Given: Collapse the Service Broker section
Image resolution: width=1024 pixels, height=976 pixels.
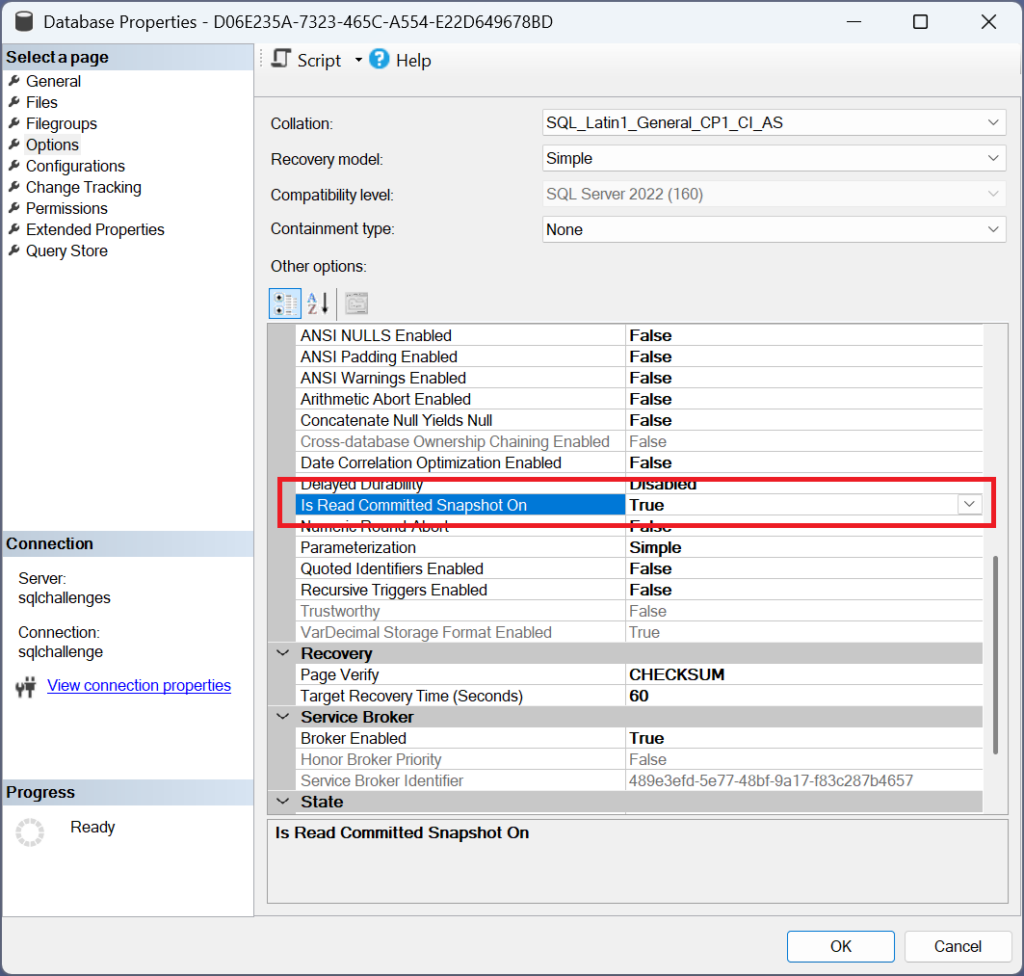Looking at the screenshot, I should [x=281, y=717].
